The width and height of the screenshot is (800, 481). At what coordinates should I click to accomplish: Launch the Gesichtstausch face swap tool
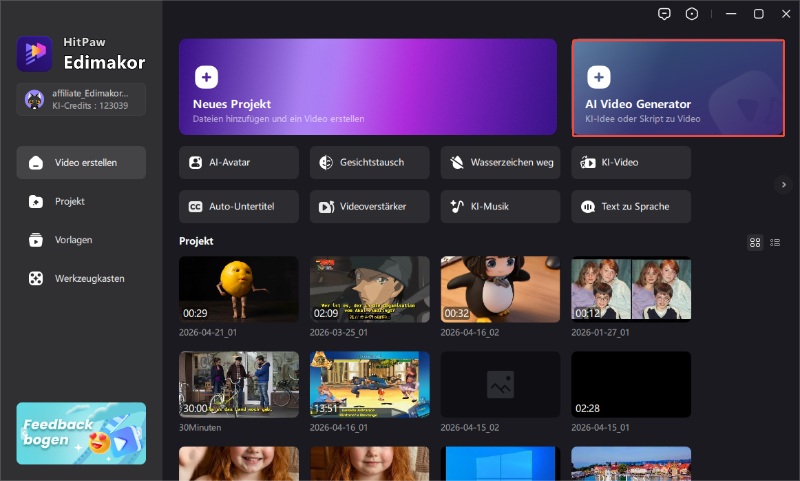(370, 162)
